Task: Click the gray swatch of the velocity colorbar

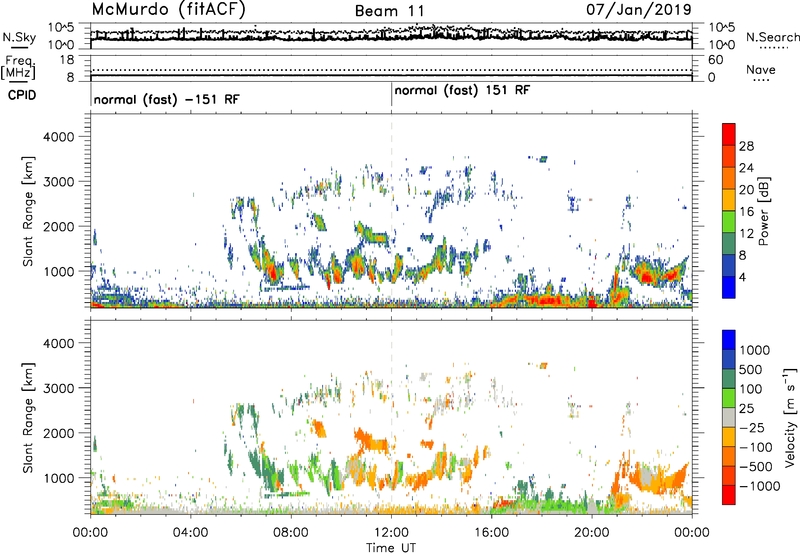Action: coord(729,418)
